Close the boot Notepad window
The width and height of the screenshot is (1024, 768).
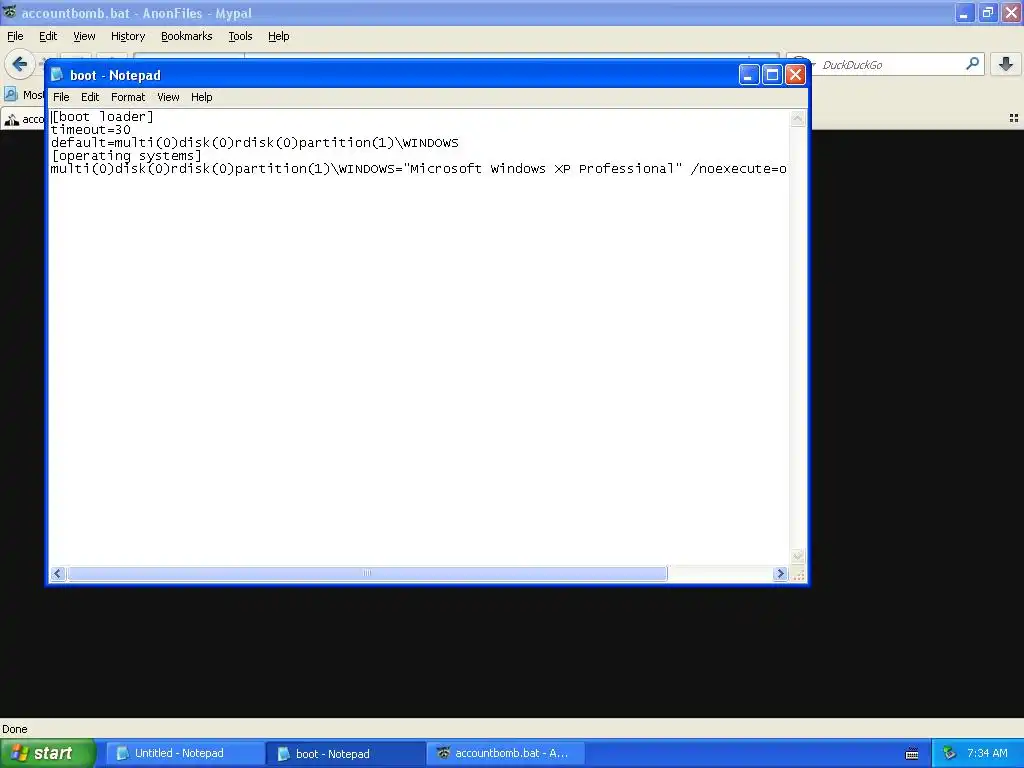click(x=795, y=75)
